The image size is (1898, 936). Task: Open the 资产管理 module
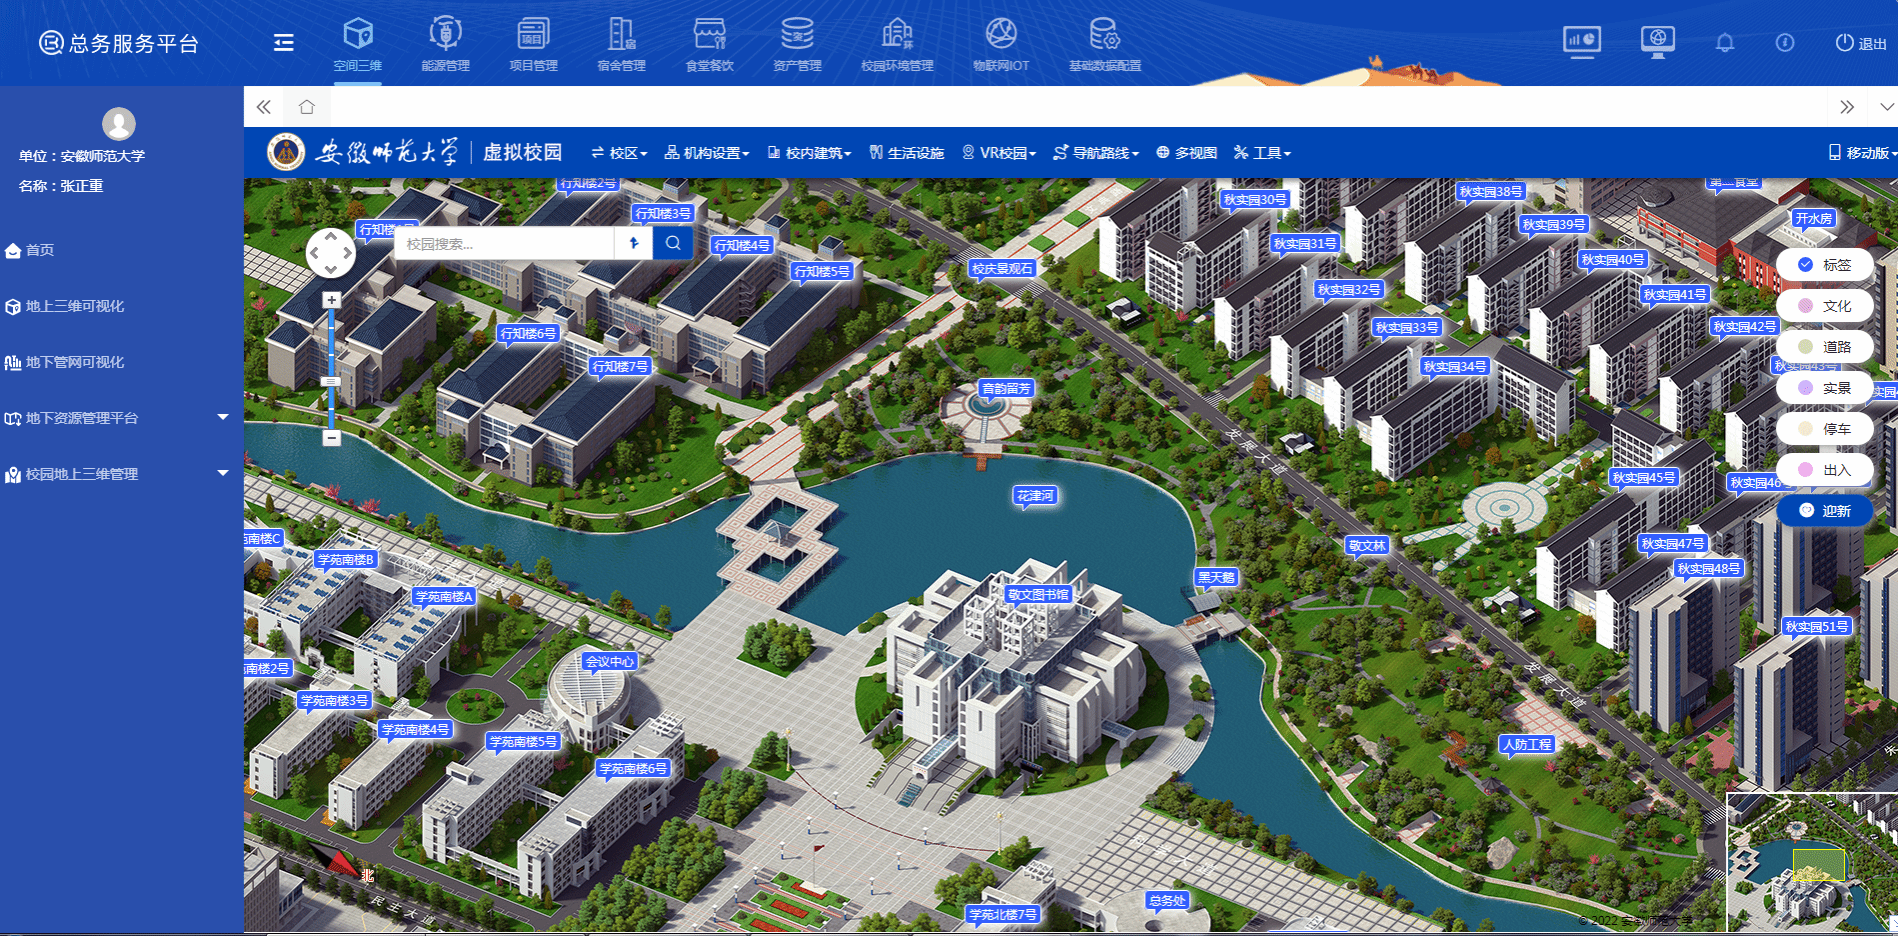click(x=797, y=45)
